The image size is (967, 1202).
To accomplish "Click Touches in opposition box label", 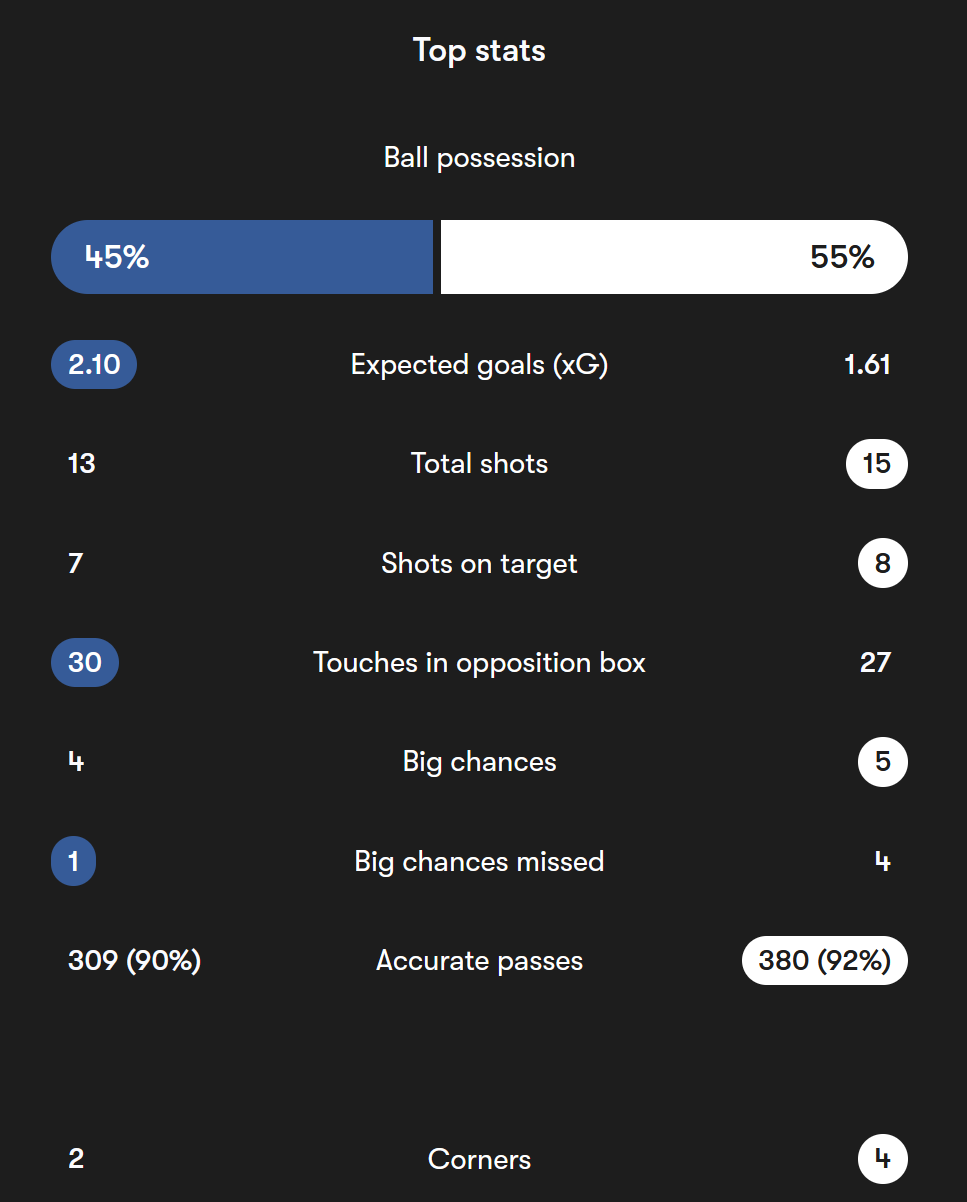I will 479,662.
